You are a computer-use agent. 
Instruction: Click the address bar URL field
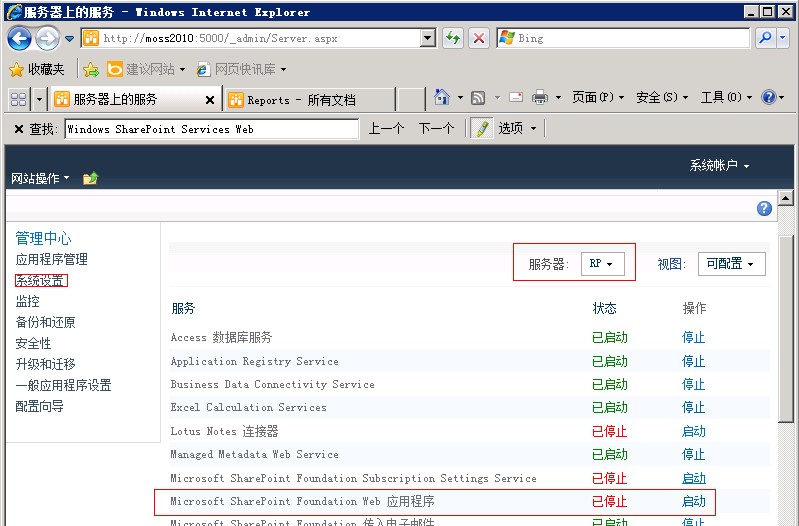coord(252,38)
